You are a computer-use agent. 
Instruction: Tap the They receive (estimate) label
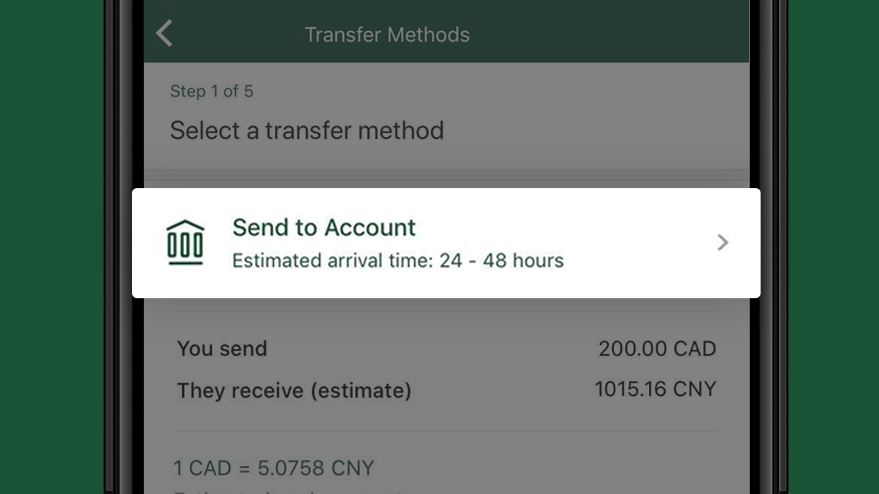tap(294, 390)
